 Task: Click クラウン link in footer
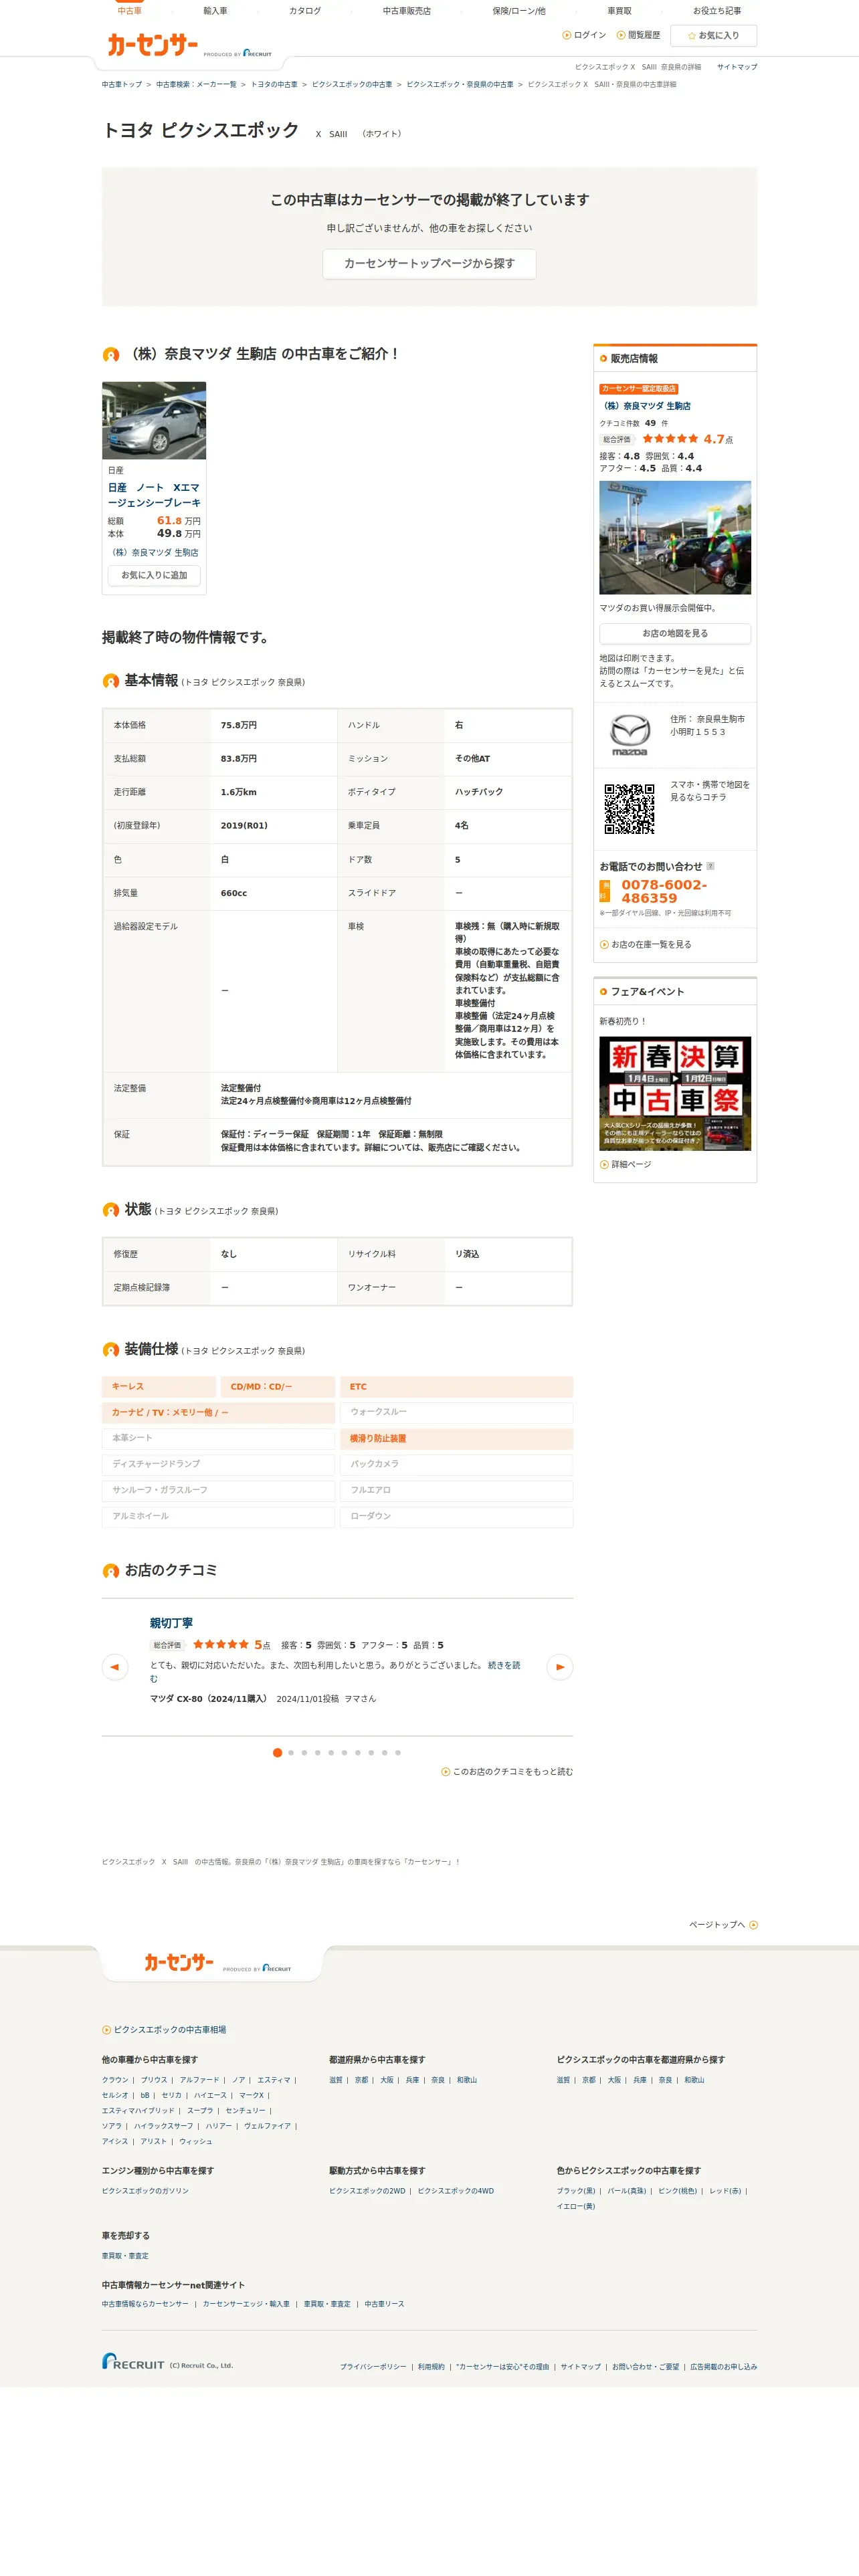(115, 2079)
